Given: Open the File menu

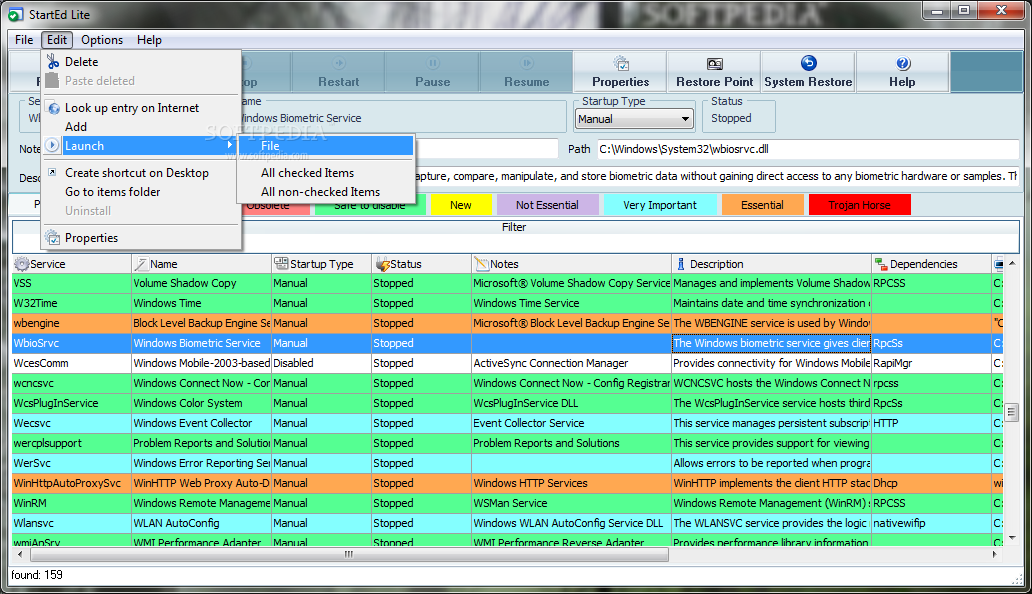Looking at the screenshot, I should click(x=24, y=39).
